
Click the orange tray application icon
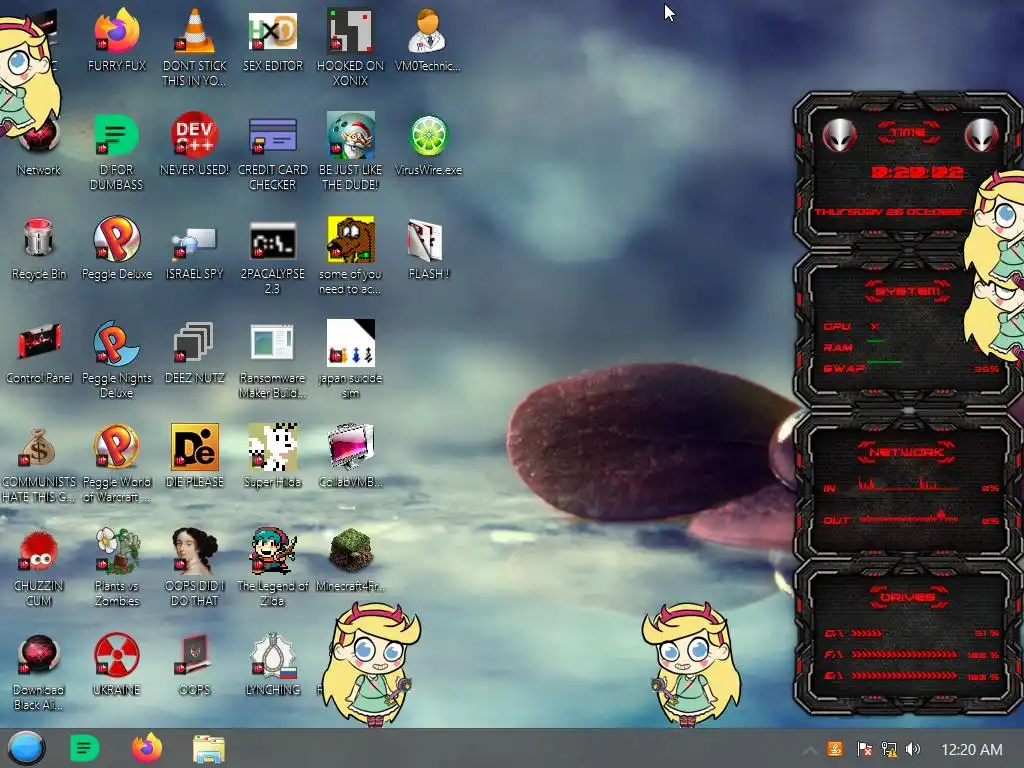pyautogui.click(x=835, y=749)
